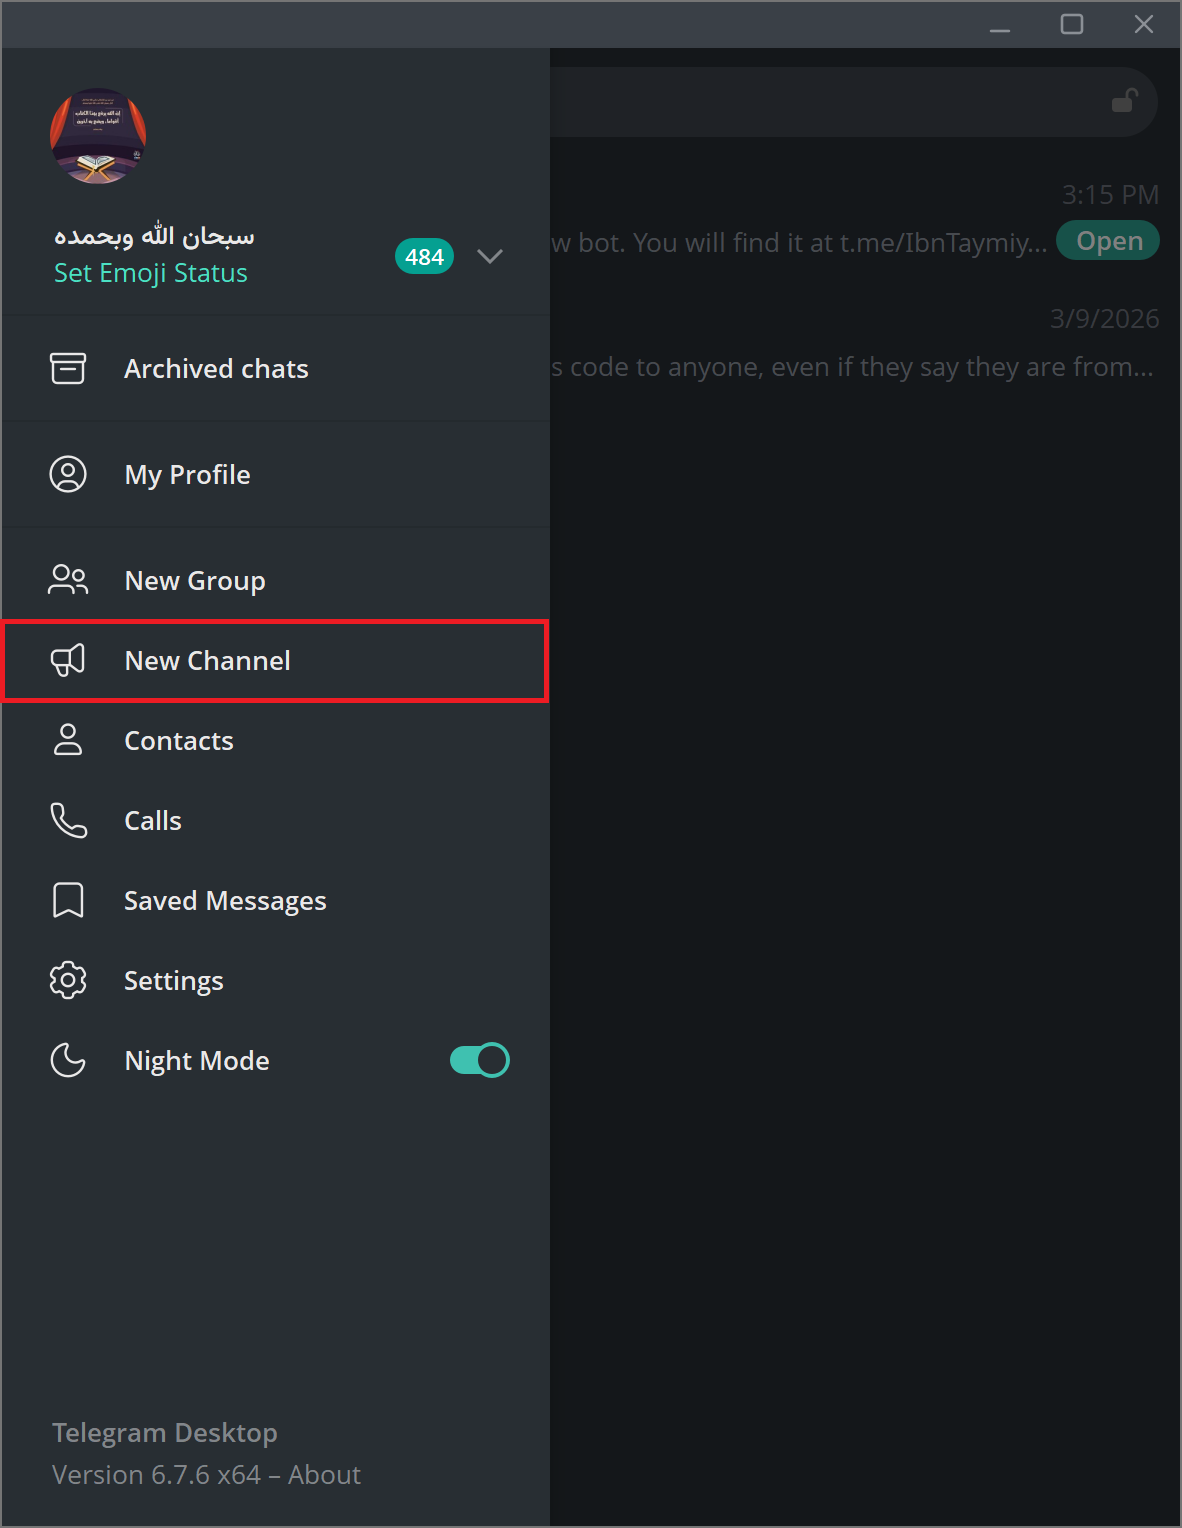Viewport: 1182px width, 1528px height.
Task: Open the Saved Messages menu entry
Action: tap(225, 901)
